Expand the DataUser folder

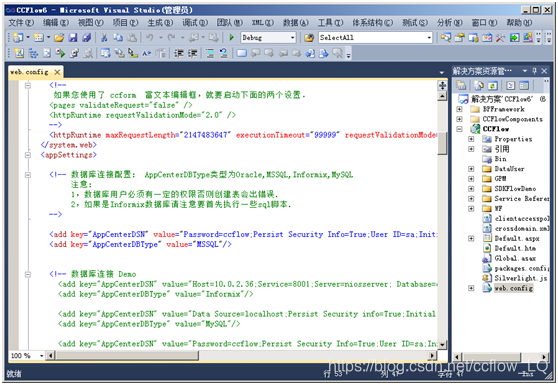point(471,169)
